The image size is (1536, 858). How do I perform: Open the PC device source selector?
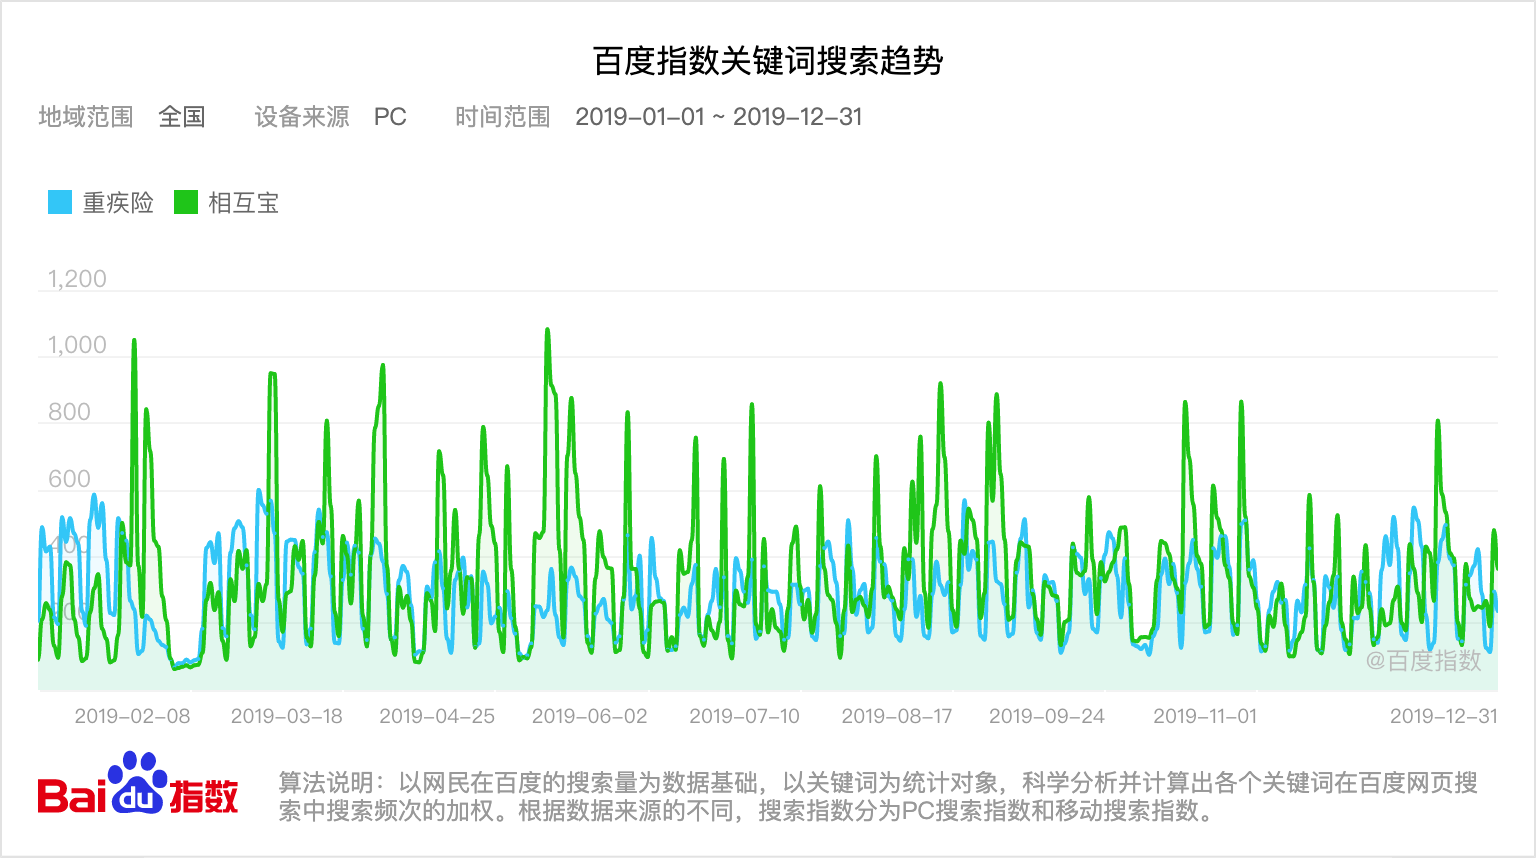point(390,117)
